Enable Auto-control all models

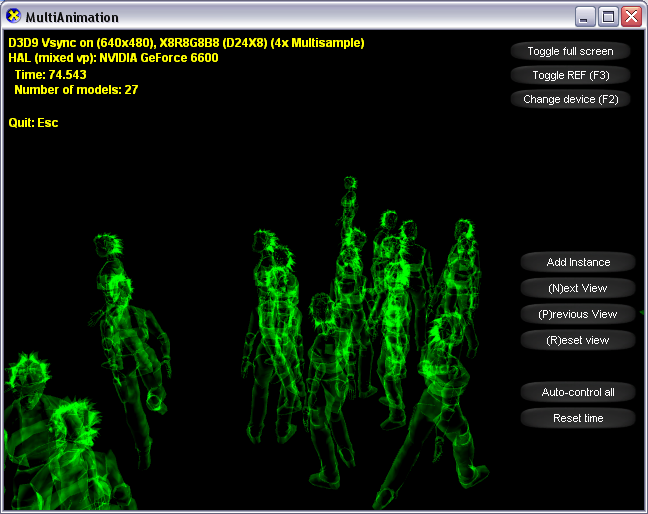pos(578,392)
